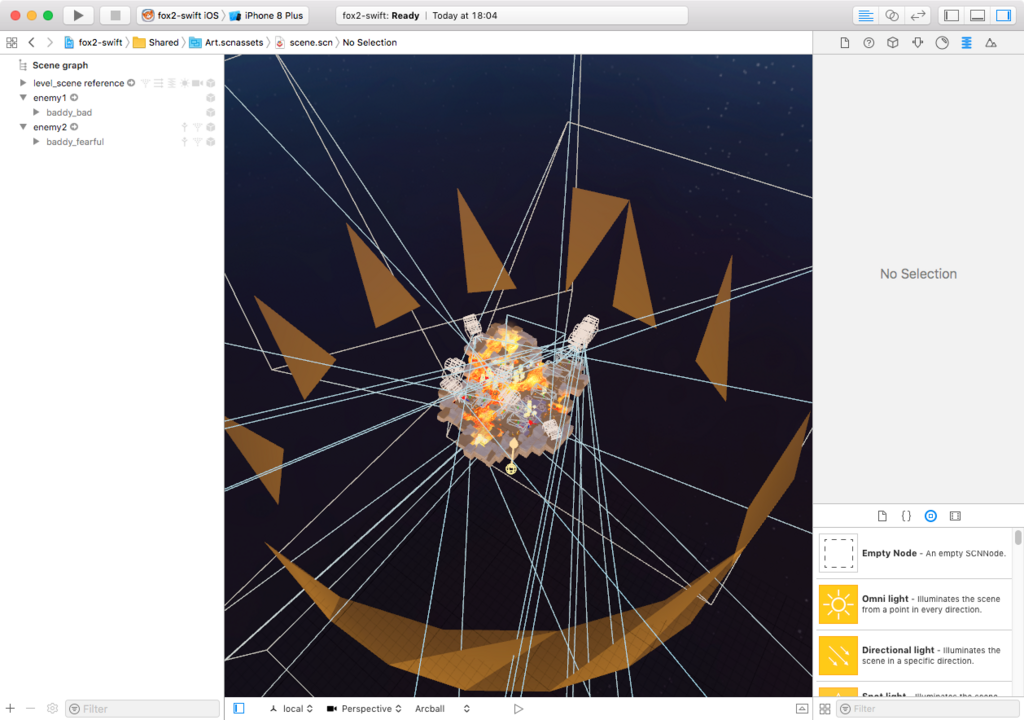Open the Physics inspector tab
Image resolution: width=1024 pixels, height=720 pixels.
point(967,42)
